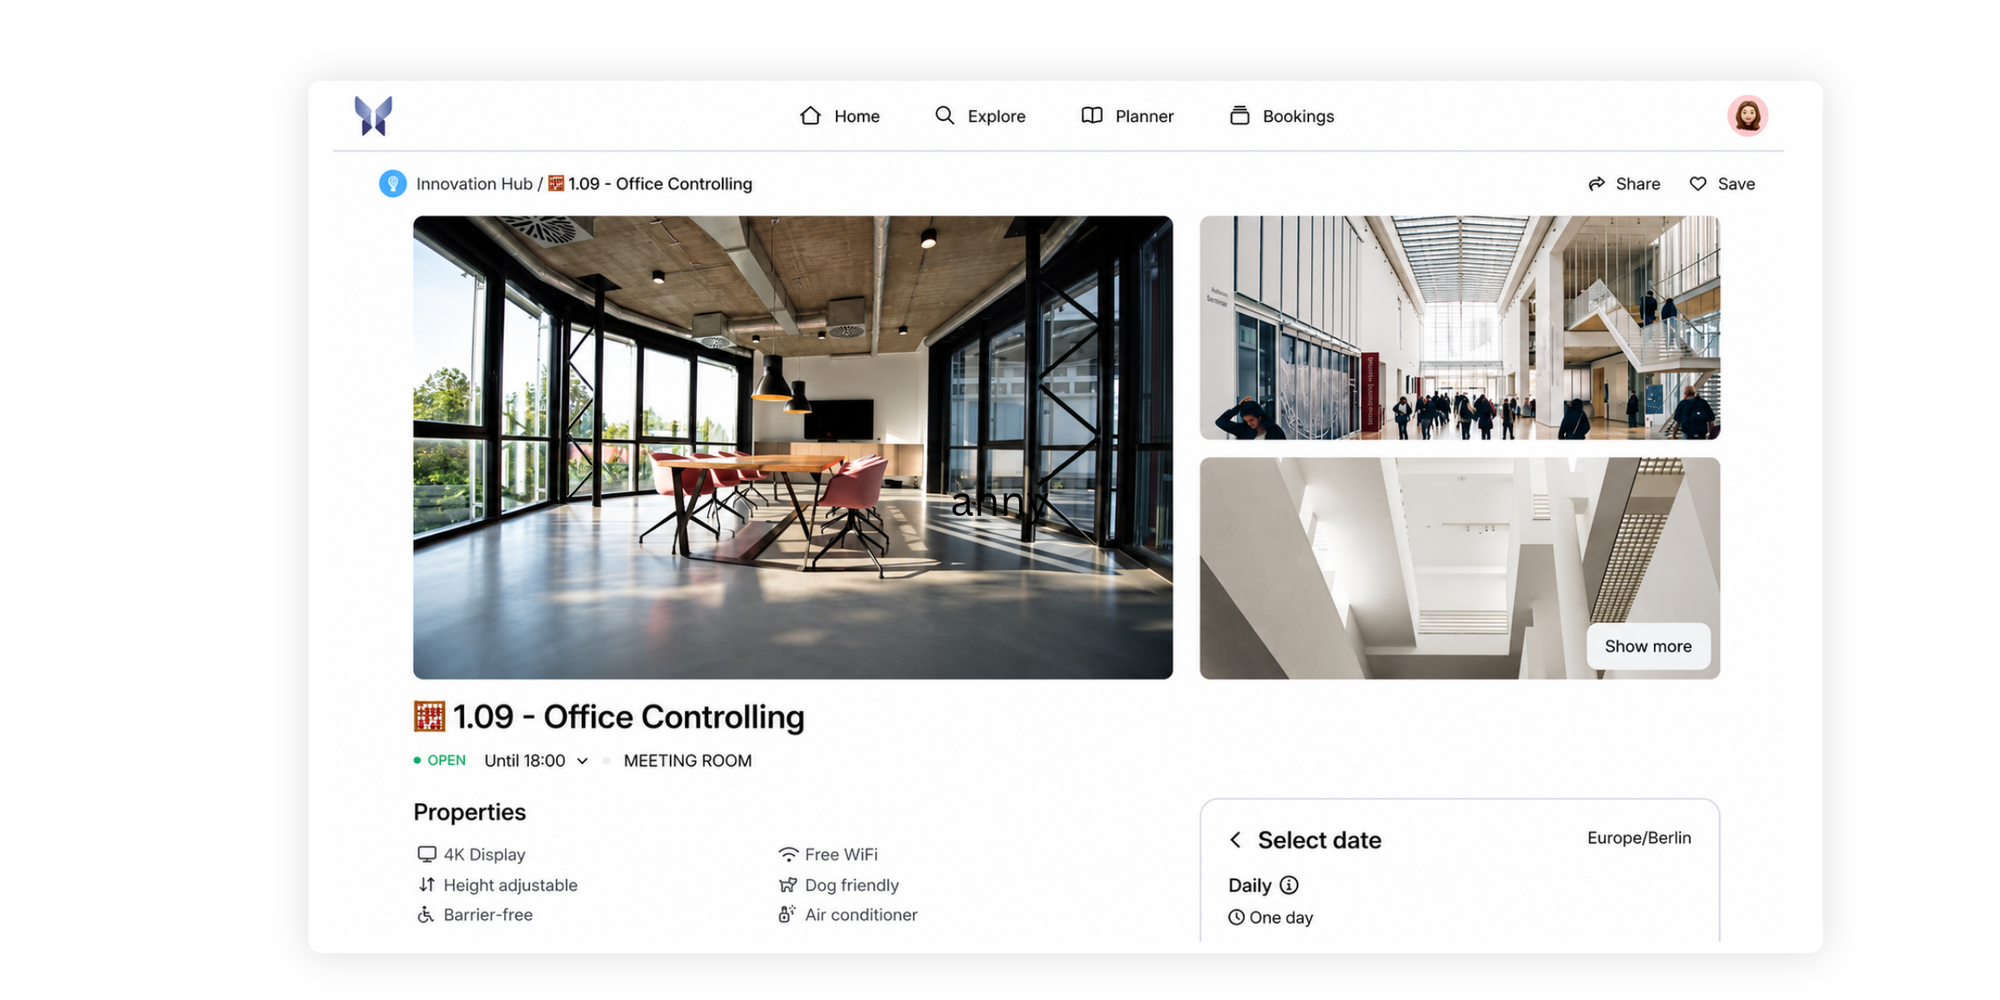Open the atrium hall photo

pyautogui.click(x=1460, y=328)
